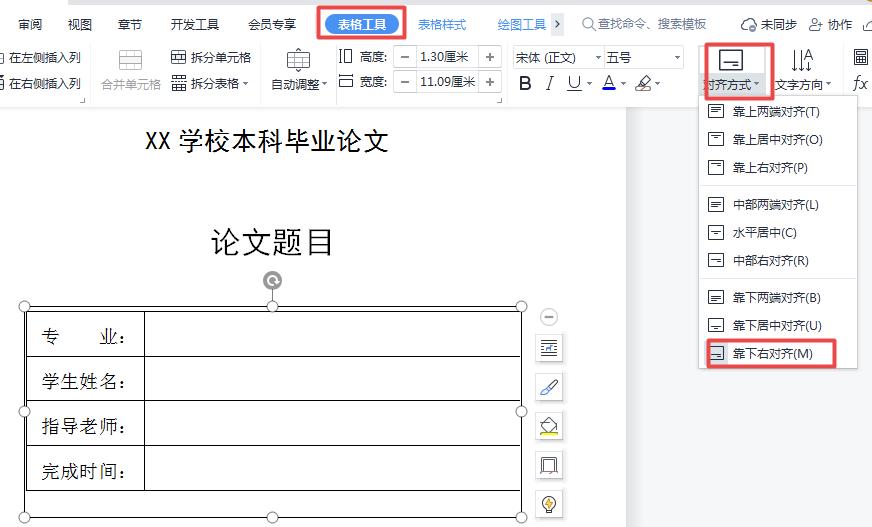Click the rotation handle above the table
The width and height of the screenshot is (872, 527).
[x=272, y=281]
